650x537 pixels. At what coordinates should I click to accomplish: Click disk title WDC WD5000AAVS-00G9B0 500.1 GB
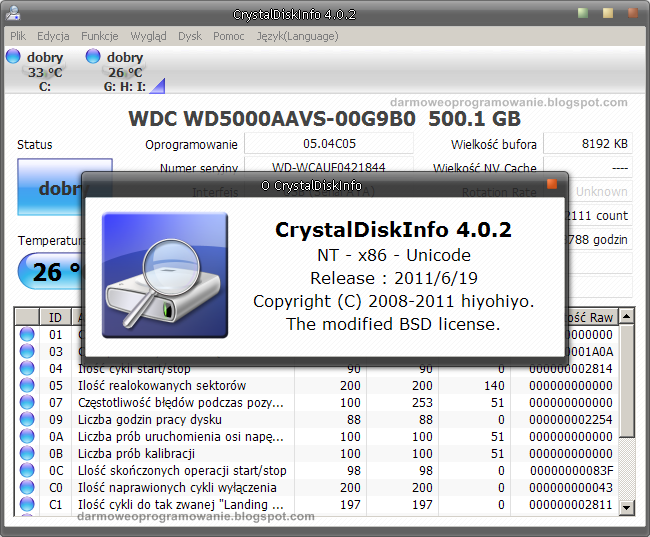tap(325, 119)
